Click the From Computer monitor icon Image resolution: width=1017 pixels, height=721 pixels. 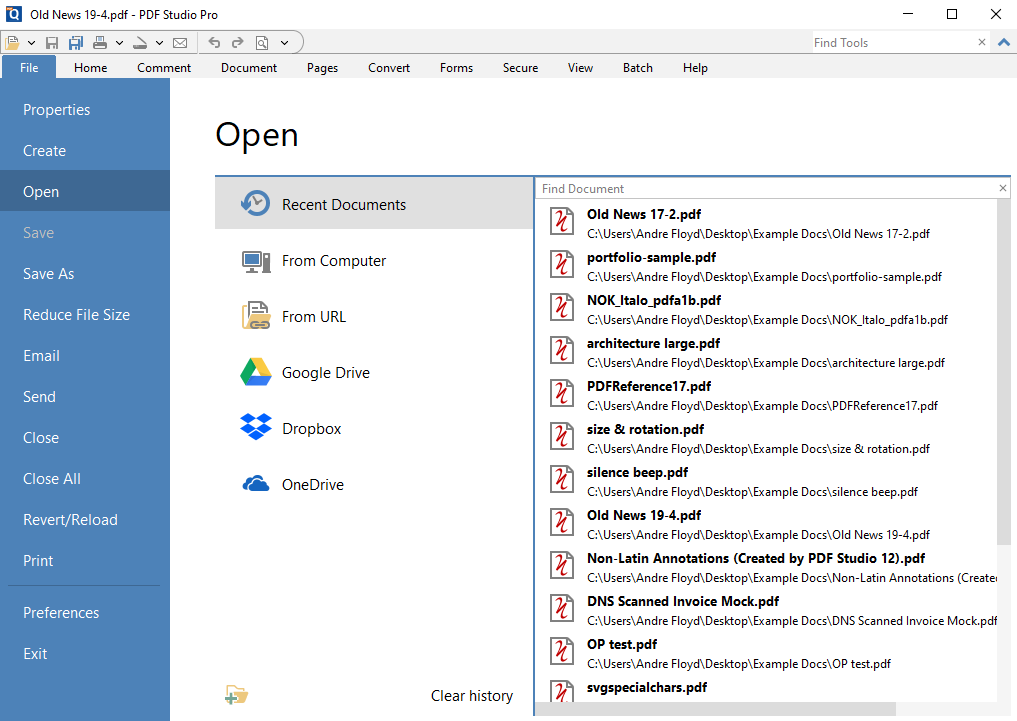pyautogui.click(x=256, y=261)
